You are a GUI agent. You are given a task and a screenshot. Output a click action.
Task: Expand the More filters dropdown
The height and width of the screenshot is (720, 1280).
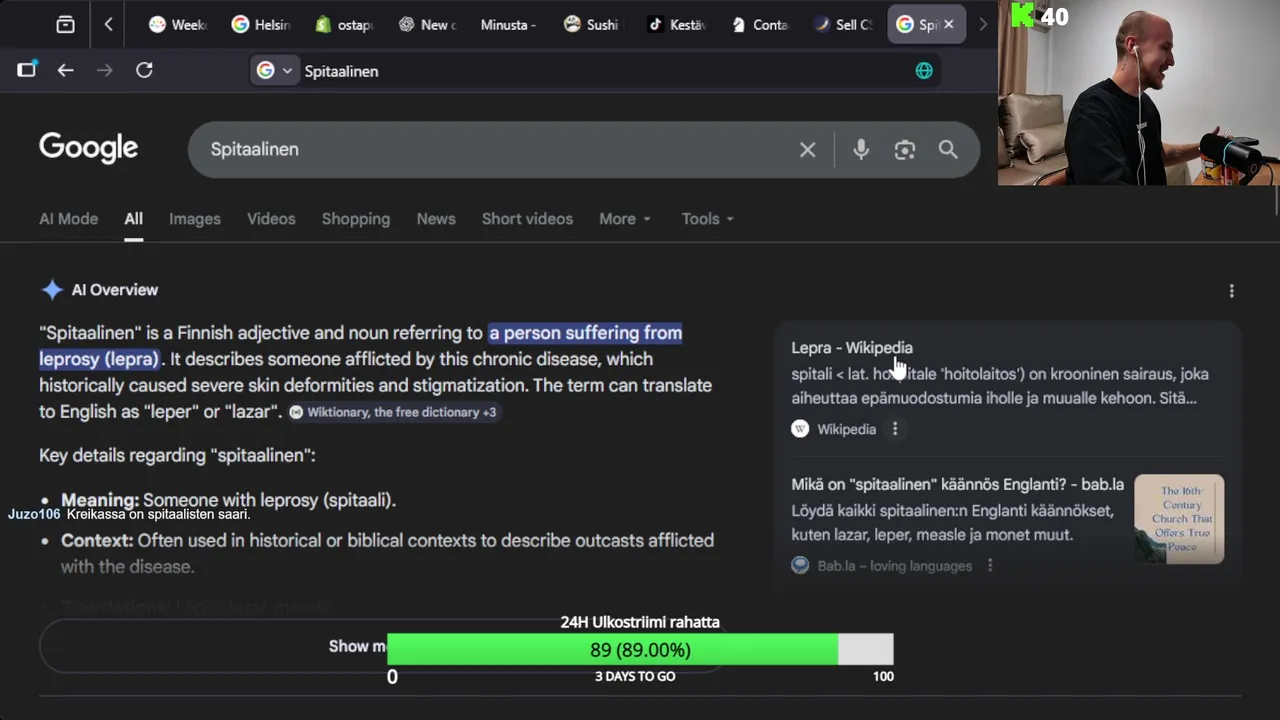point(625,219)
